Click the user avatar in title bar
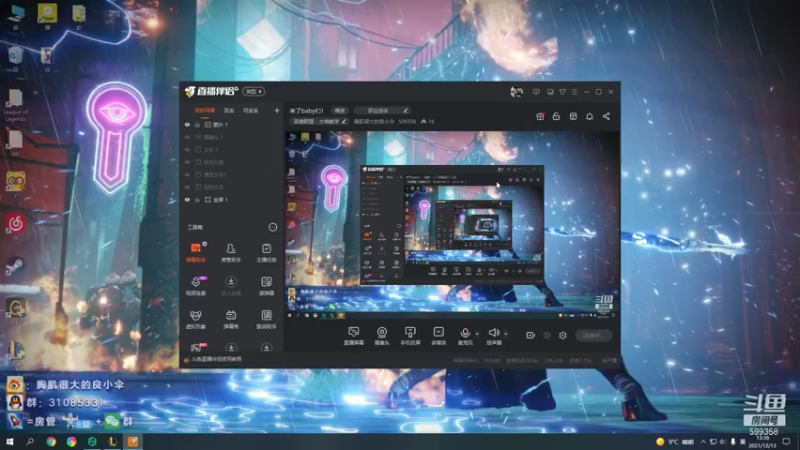Screen dimensions: 800x450 516,92
